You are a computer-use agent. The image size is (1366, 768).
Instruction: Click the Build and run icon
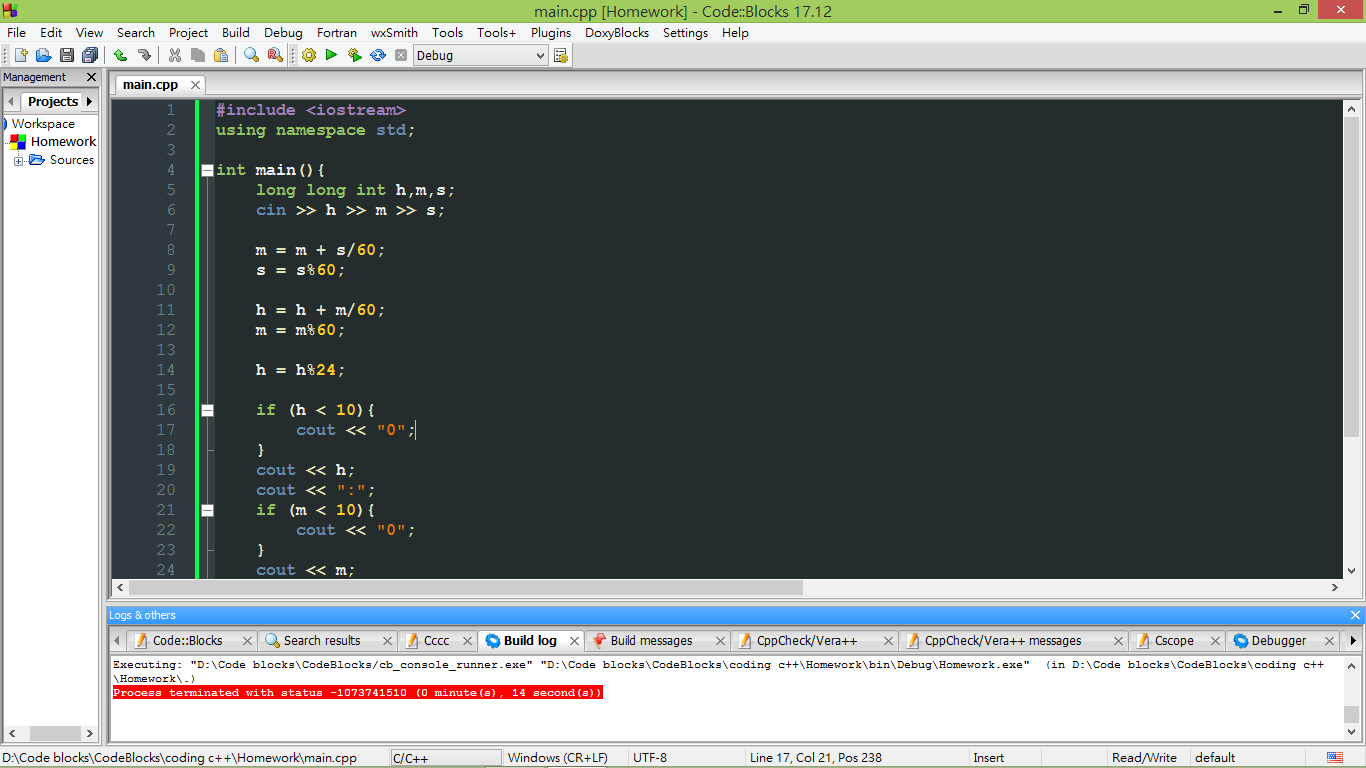coord(354,55)
